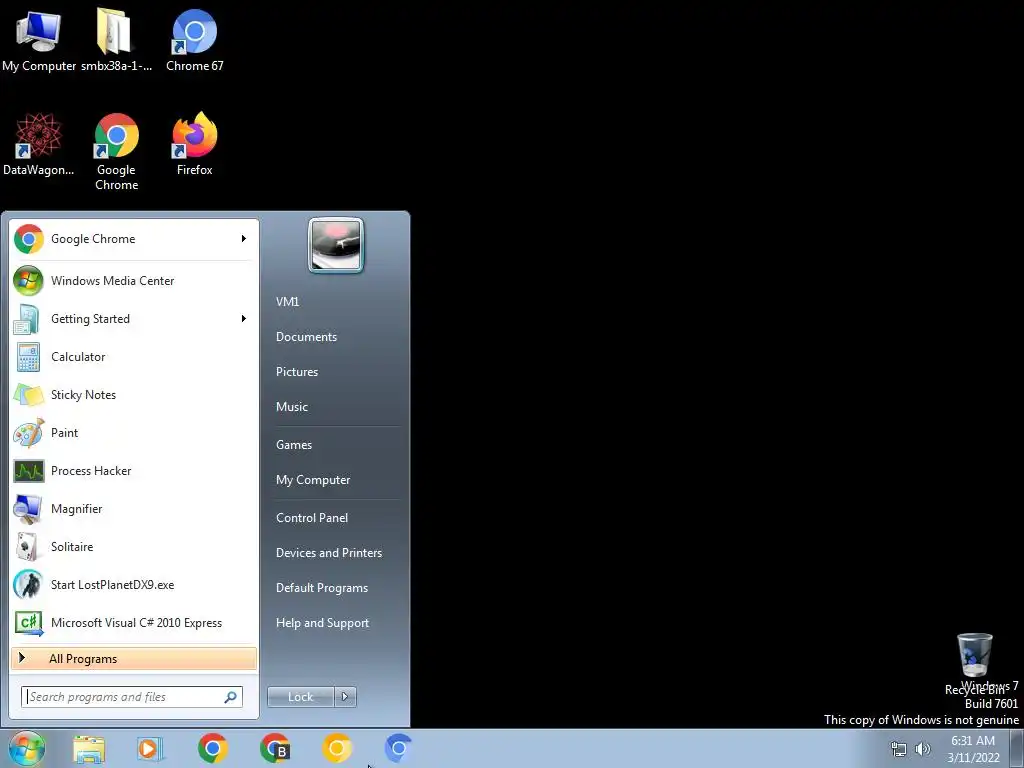Open Pictures library

(297, 372)
